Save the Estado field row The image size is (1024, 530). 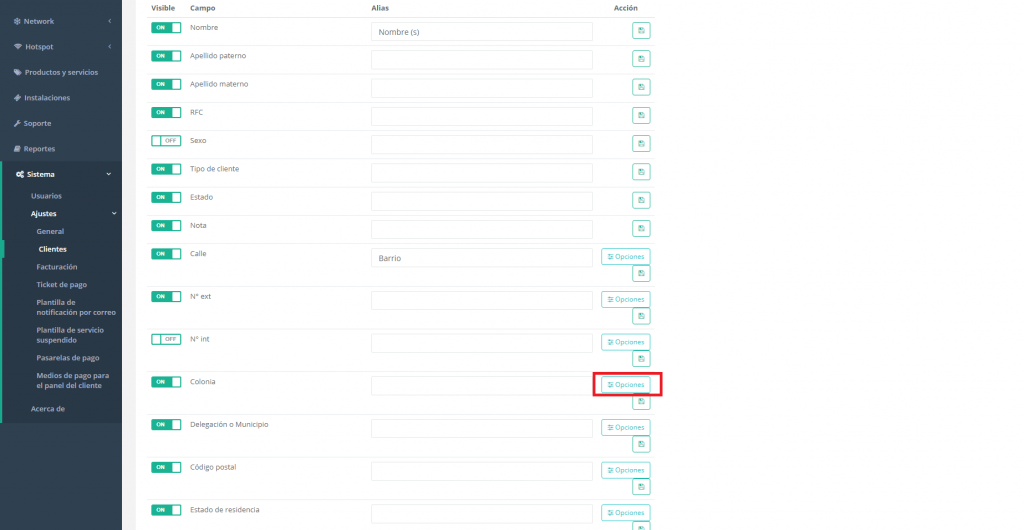641,200
